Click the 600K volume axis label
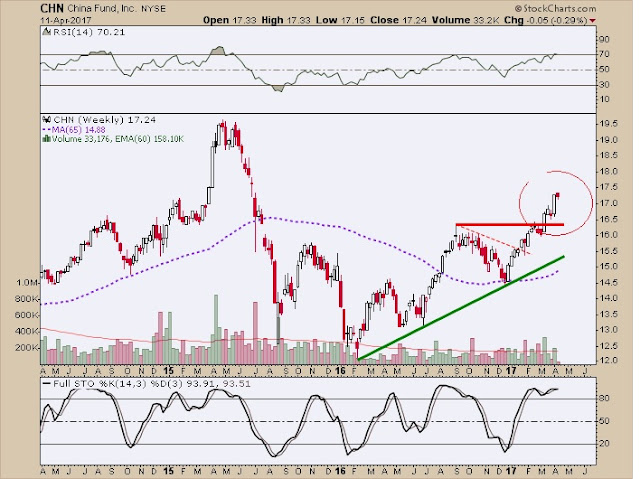Image resolution: width=640 pixels, height=479 pixels. [x=27, y=315]
